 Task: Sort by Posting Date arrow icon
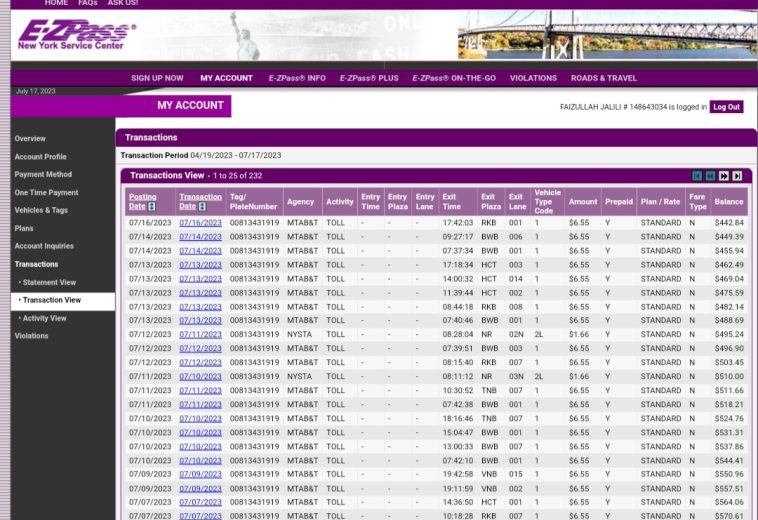tap(152, 206)
